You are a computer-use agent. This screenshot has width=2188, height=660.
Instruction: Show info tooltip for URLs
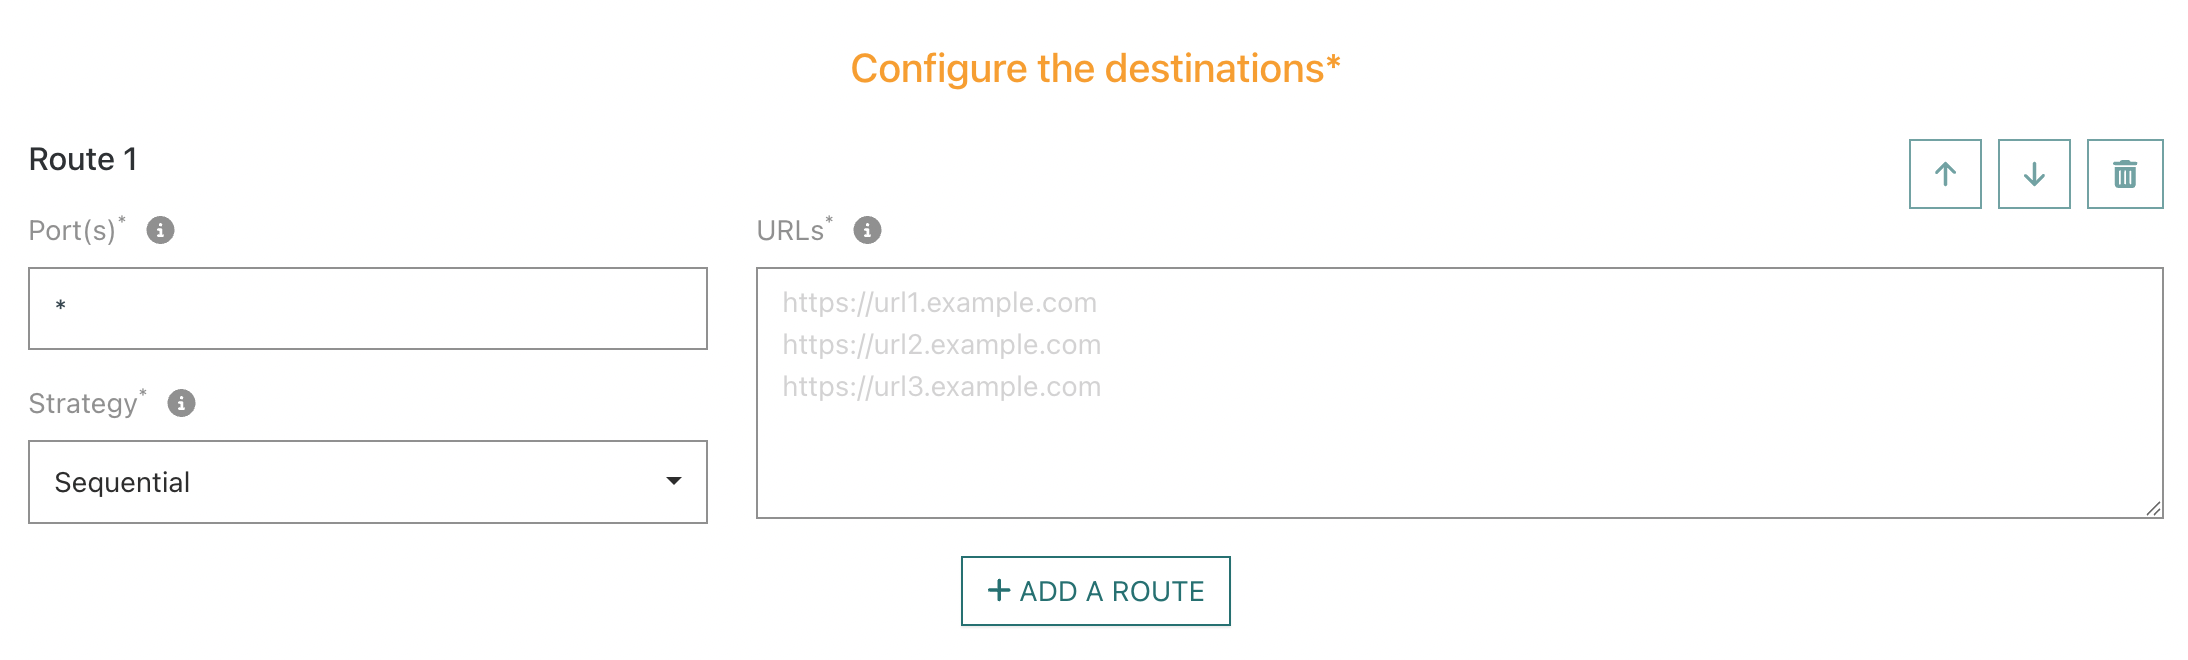point(867,230)
